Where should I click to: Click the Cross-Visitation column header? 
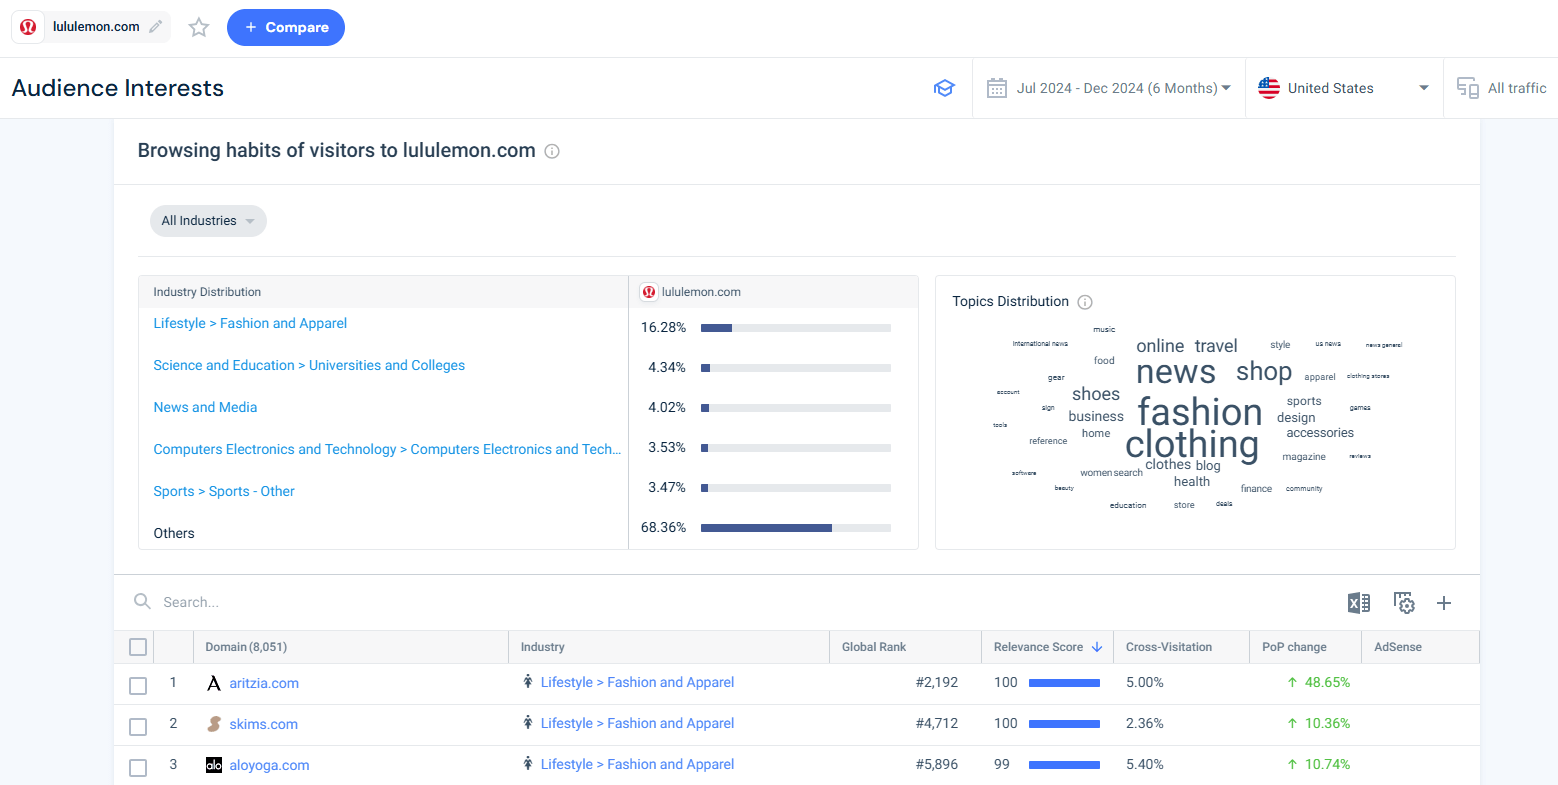pyautogui.click(x=1168, y=647)
